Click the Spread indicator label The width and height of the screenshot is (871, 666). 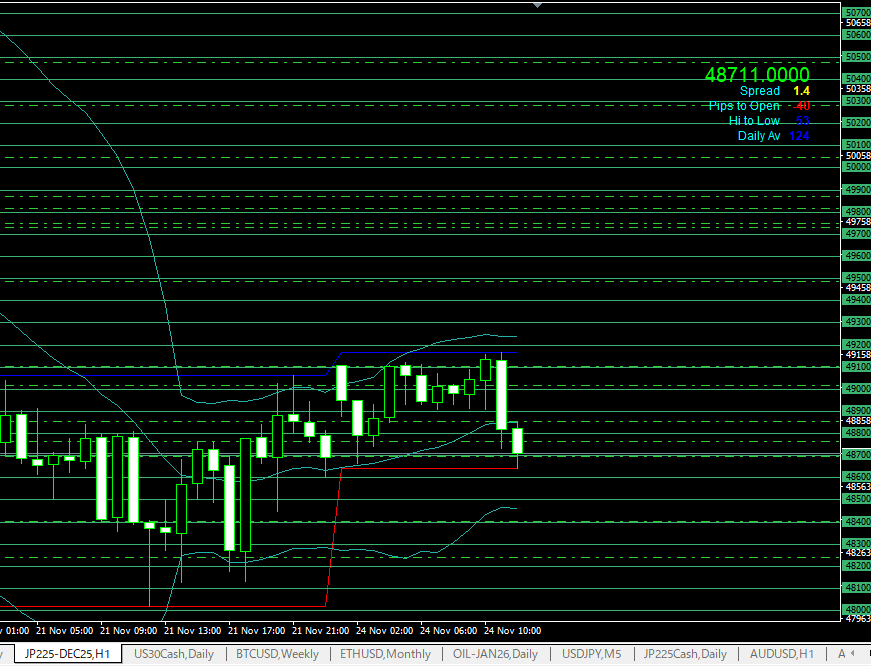click(x=759, y=91)
